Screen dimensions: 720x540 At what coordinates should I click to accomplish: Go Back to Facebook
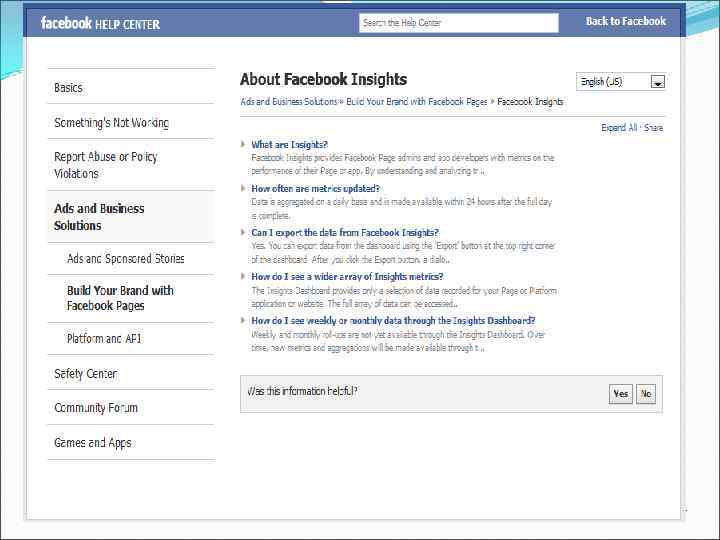(x=625, y=21)
